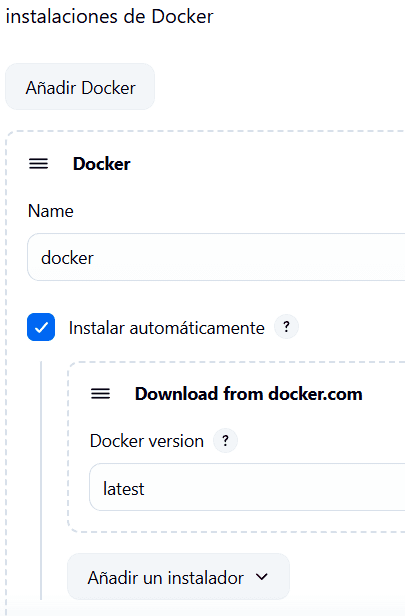Click the bold Docker section title
Screen dimensions: 405x616
point(102,163)
